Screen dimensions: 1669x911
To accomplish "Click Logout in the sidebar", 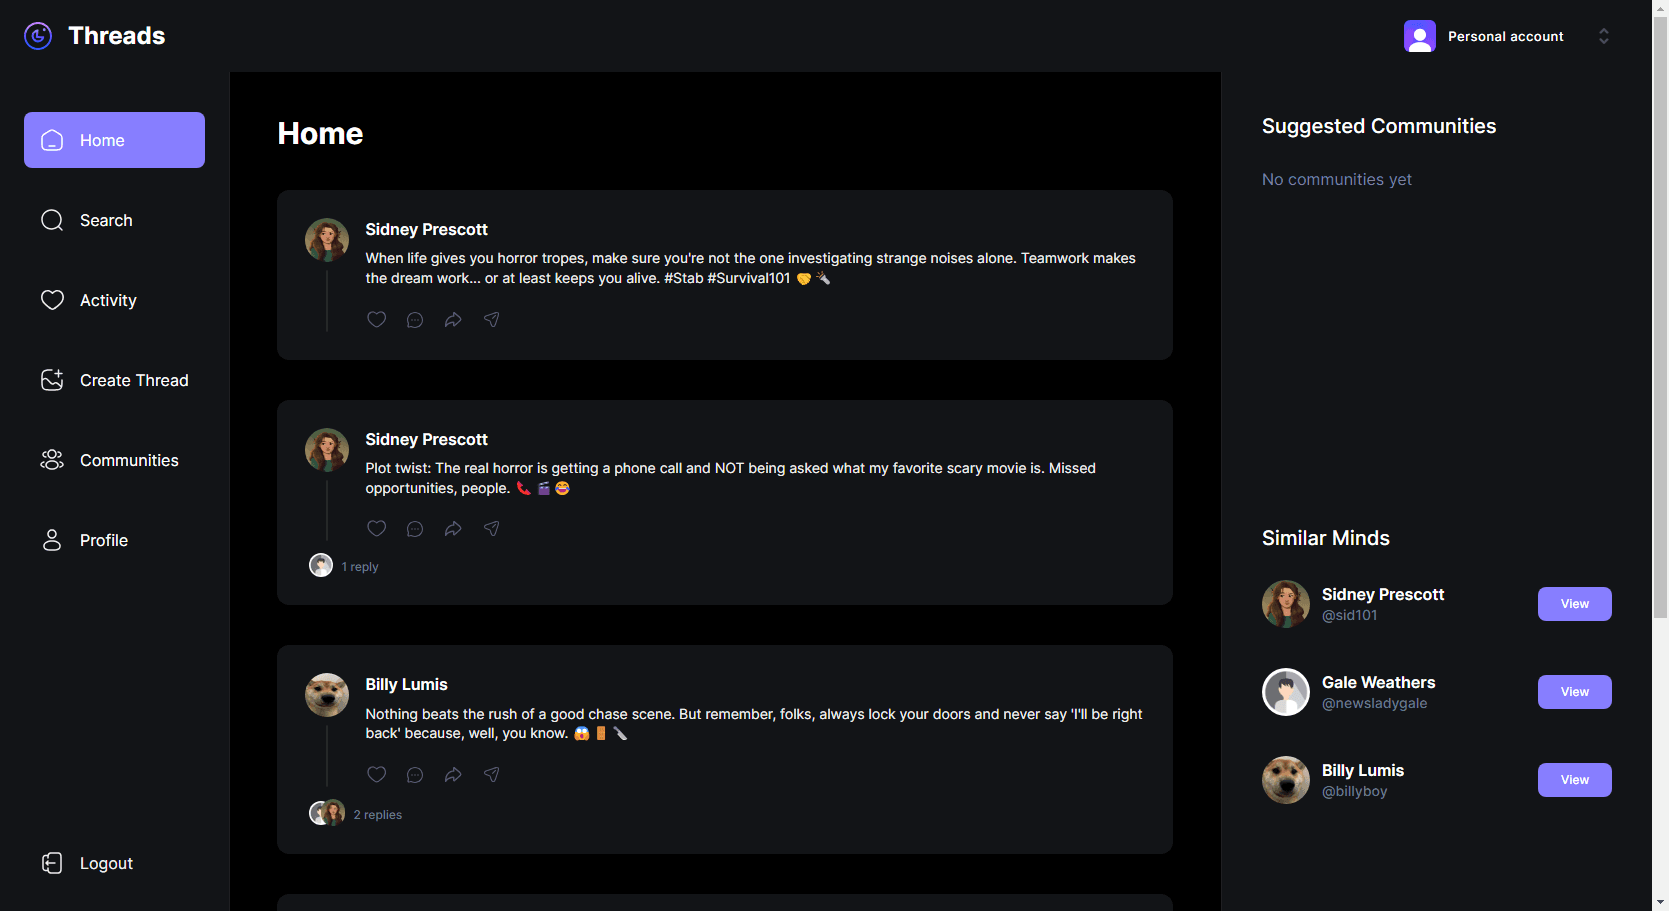I will click(105, 863).
